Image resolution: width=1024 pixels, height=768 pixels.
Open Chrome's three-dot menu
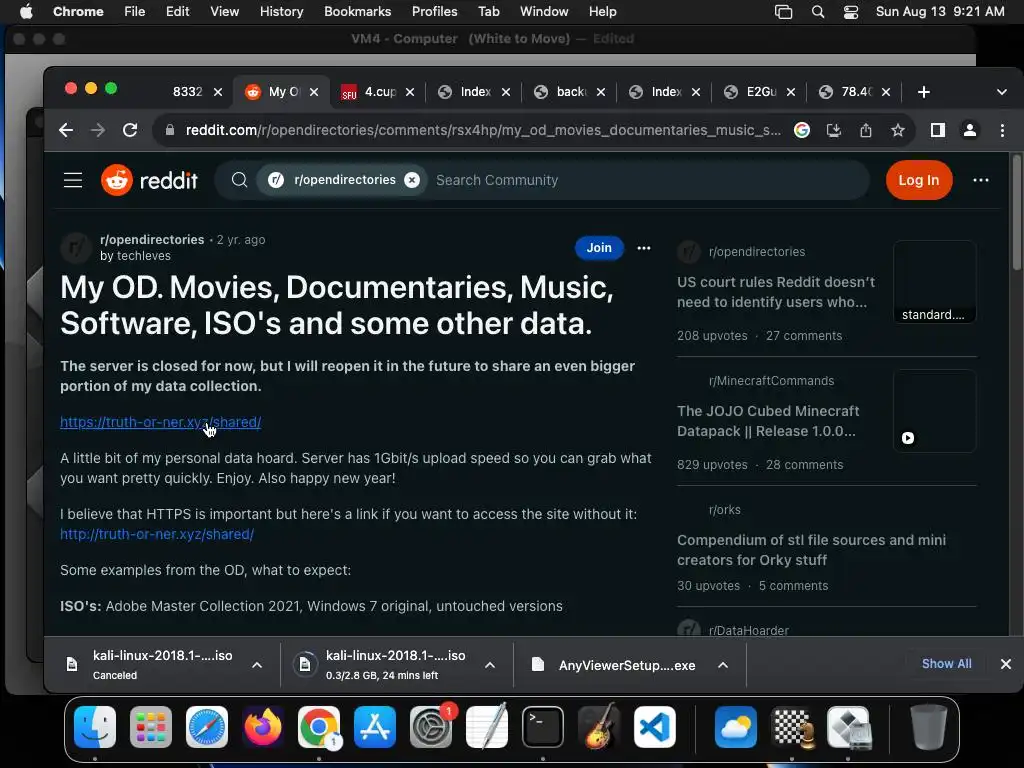coord(1002,130)
